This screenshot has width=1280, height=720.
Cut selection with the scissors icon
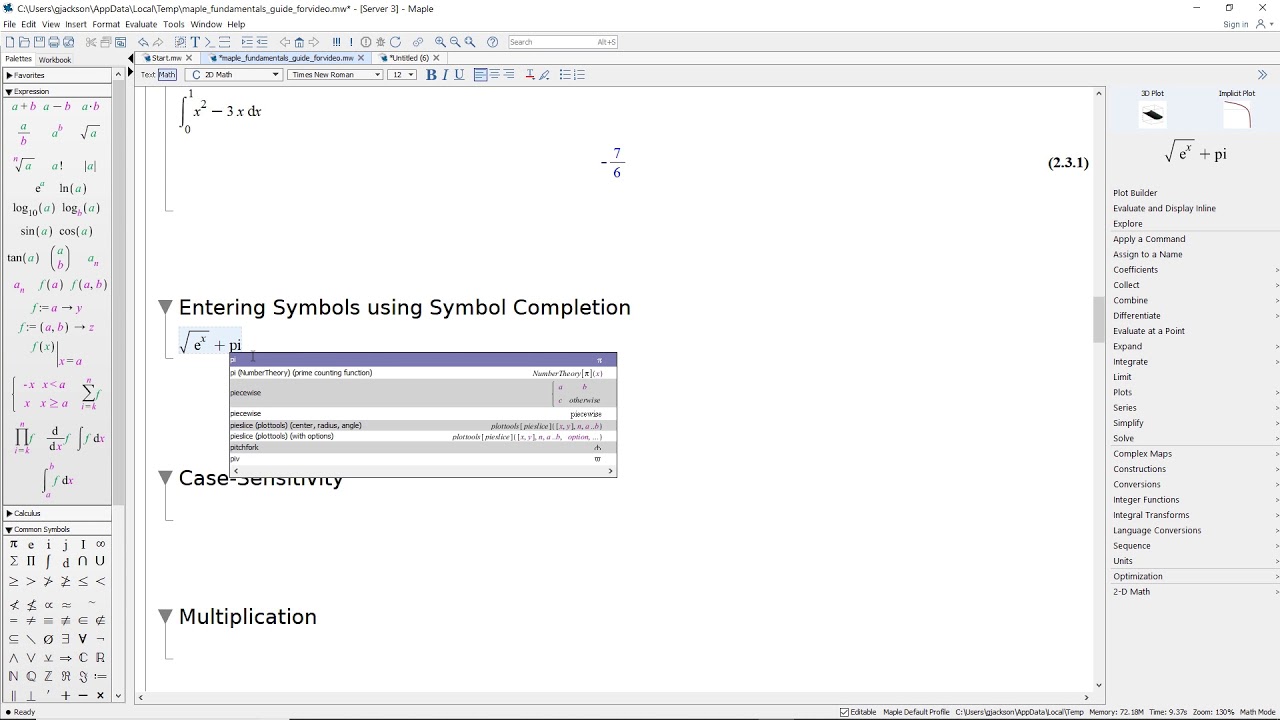[x=91, y=42]
